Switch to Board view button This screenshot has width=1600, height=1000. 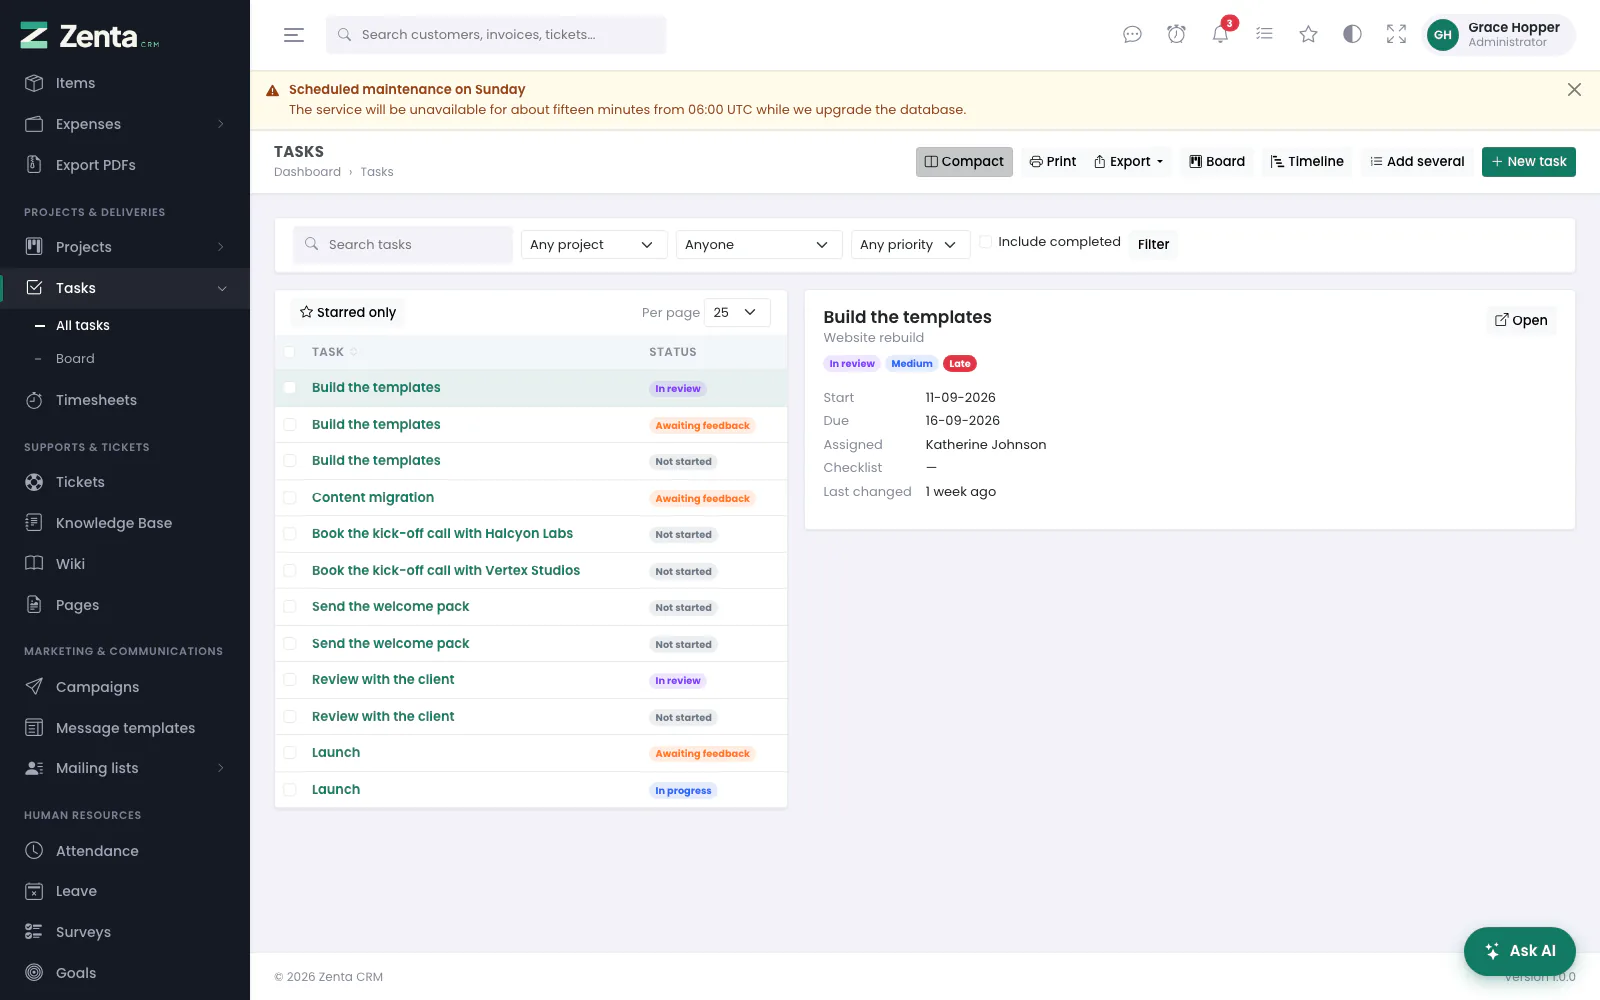tap(1217, 162)
